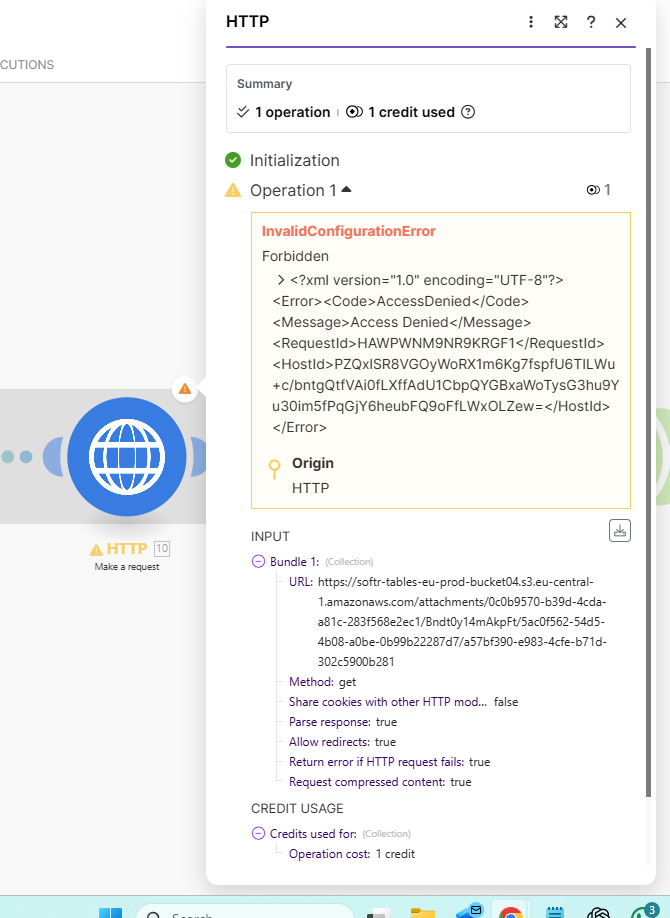Expand the XML error response arrow
670x918 pixels.
281,281
